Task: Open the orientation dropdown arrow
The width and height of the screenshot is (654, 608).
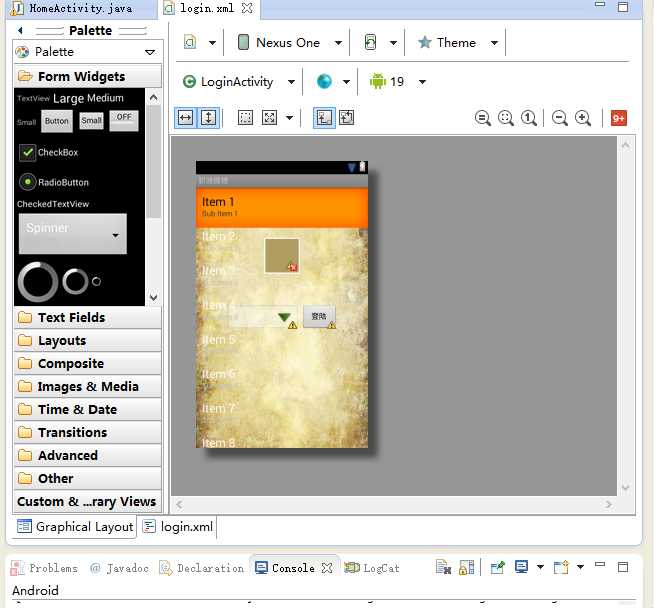Action: coord(393,43)
